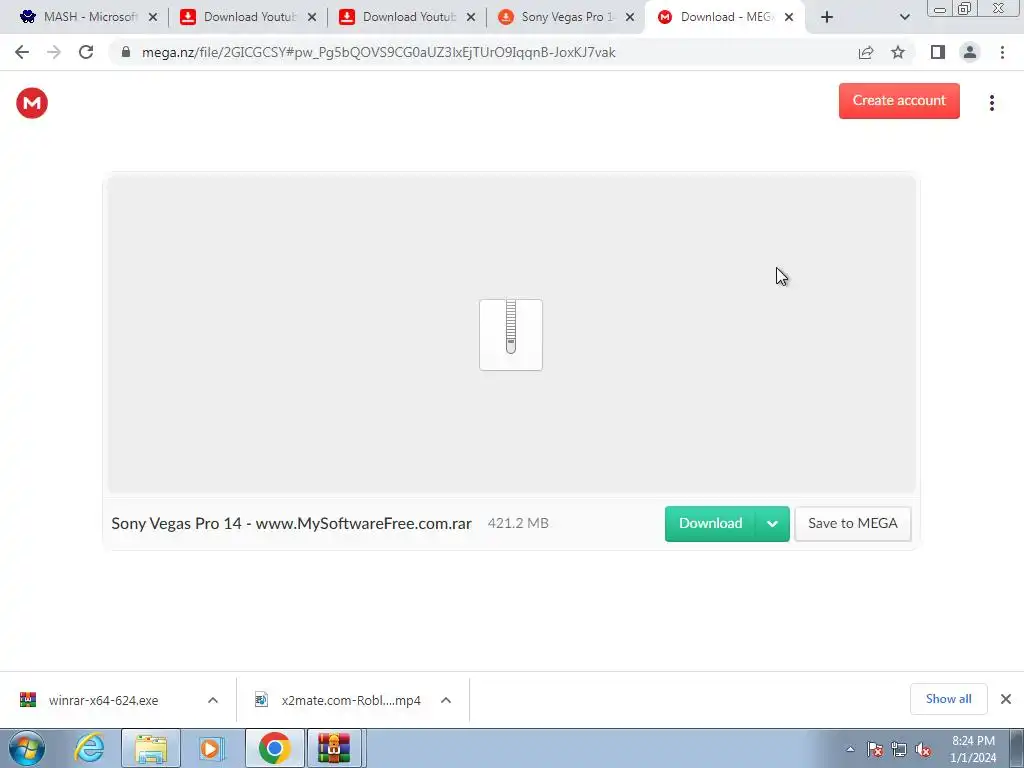Expand the Download options arrow

click(x=772, y=524)
